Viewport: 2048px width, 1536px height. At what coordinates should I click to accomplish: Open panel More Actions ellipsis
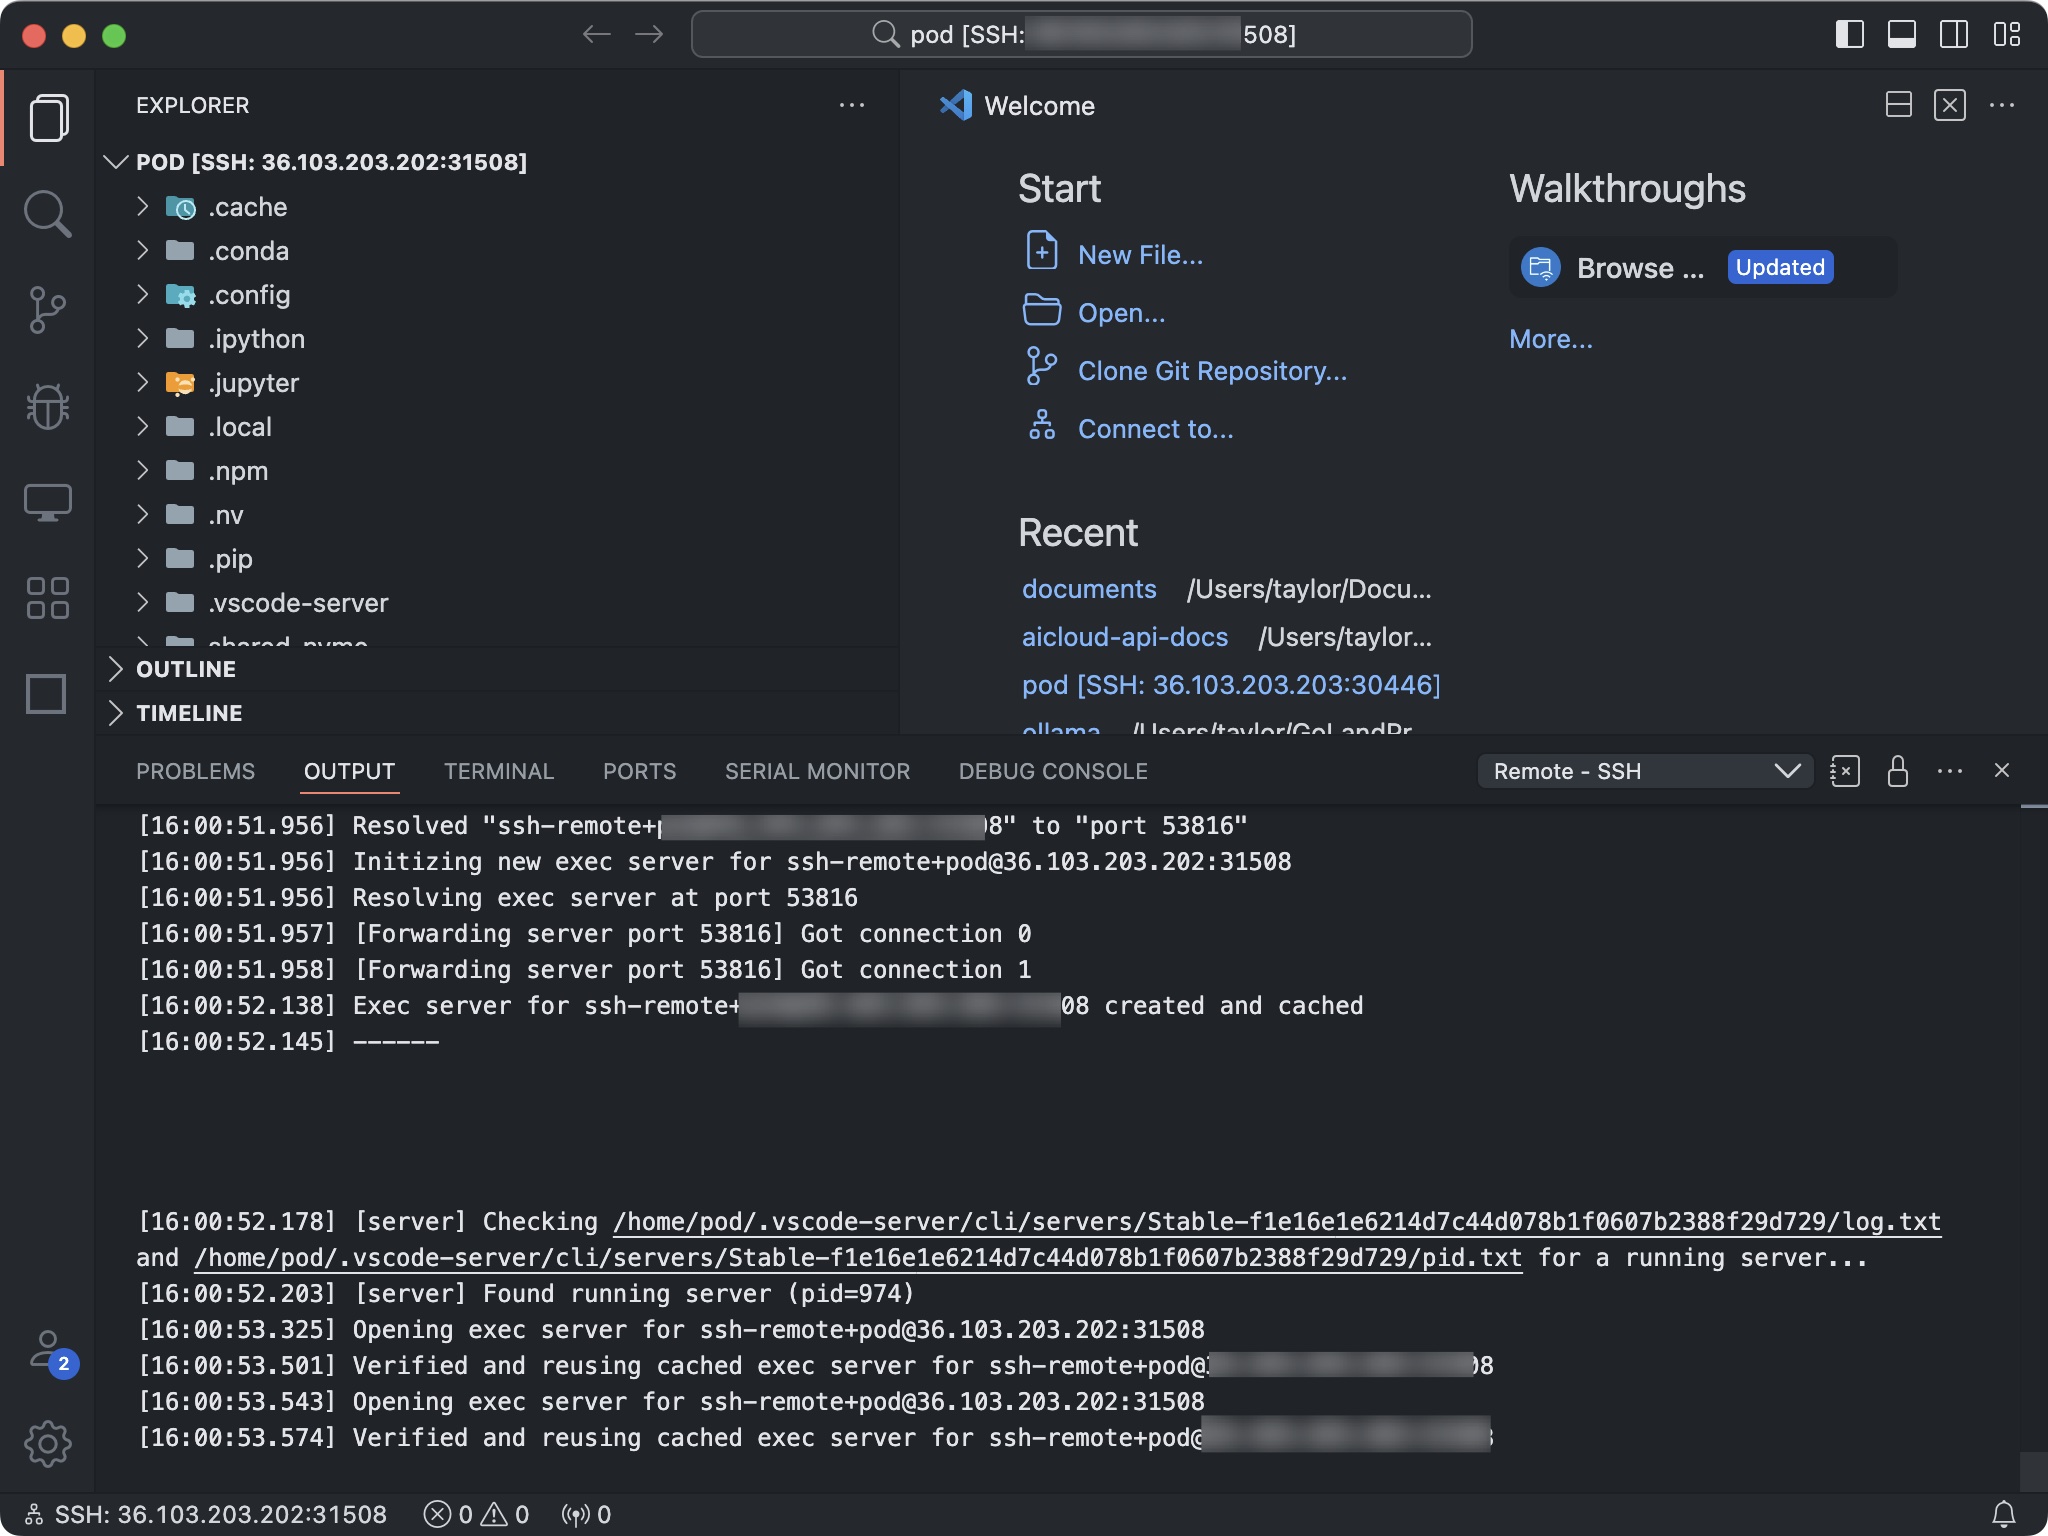tap(1950, 771)
